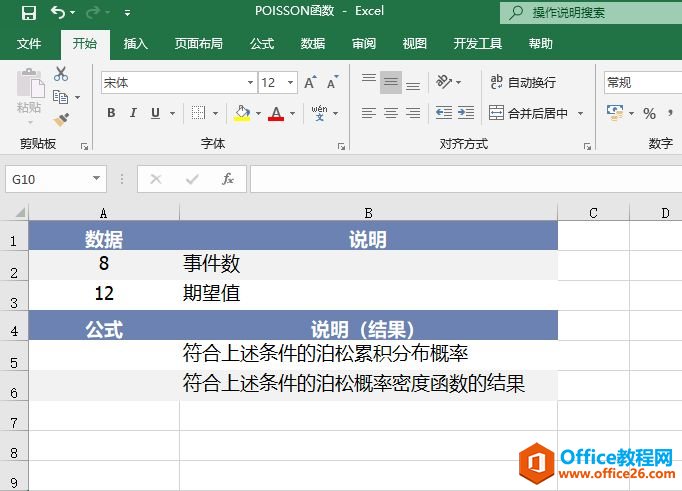
Task: Expand the 合并后居中 options arrow
Action: (580, 114)
